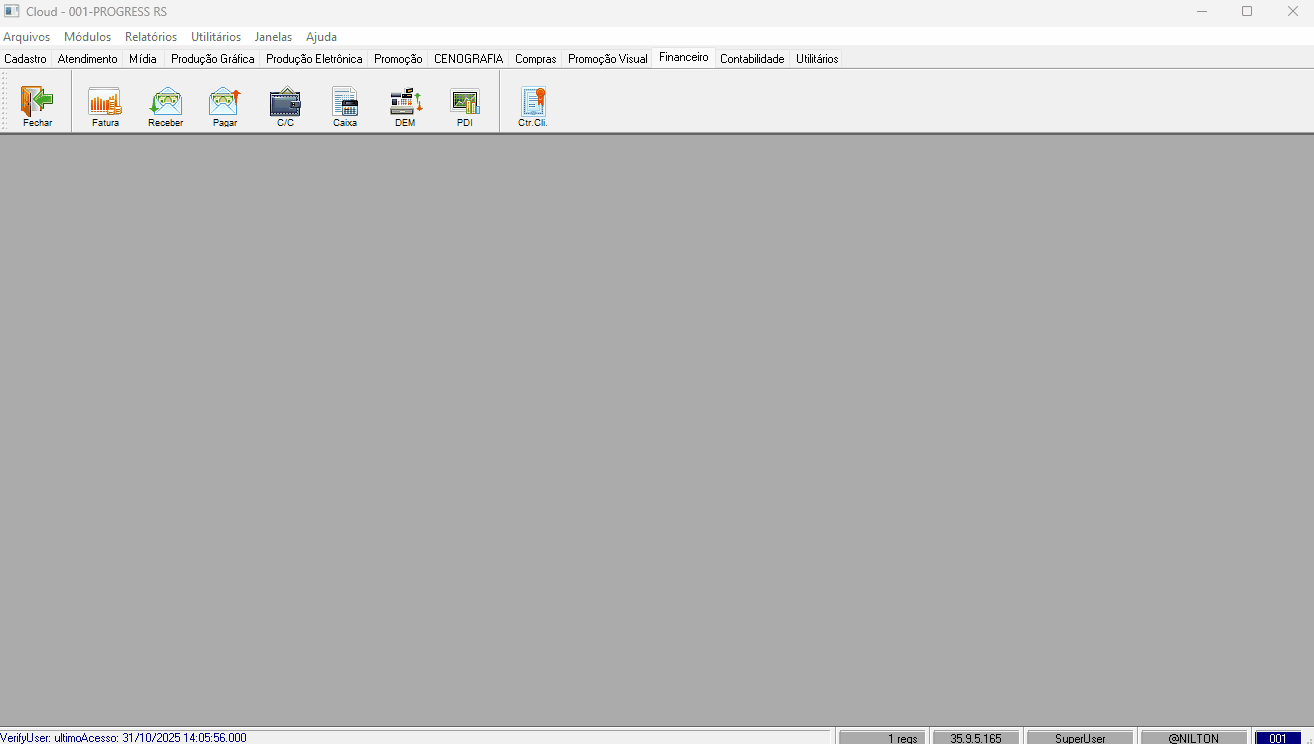Open the PDI chart icon
The height and width of the screenshot is (744, 1314).
pyautogui.click(x=464, y=103)
